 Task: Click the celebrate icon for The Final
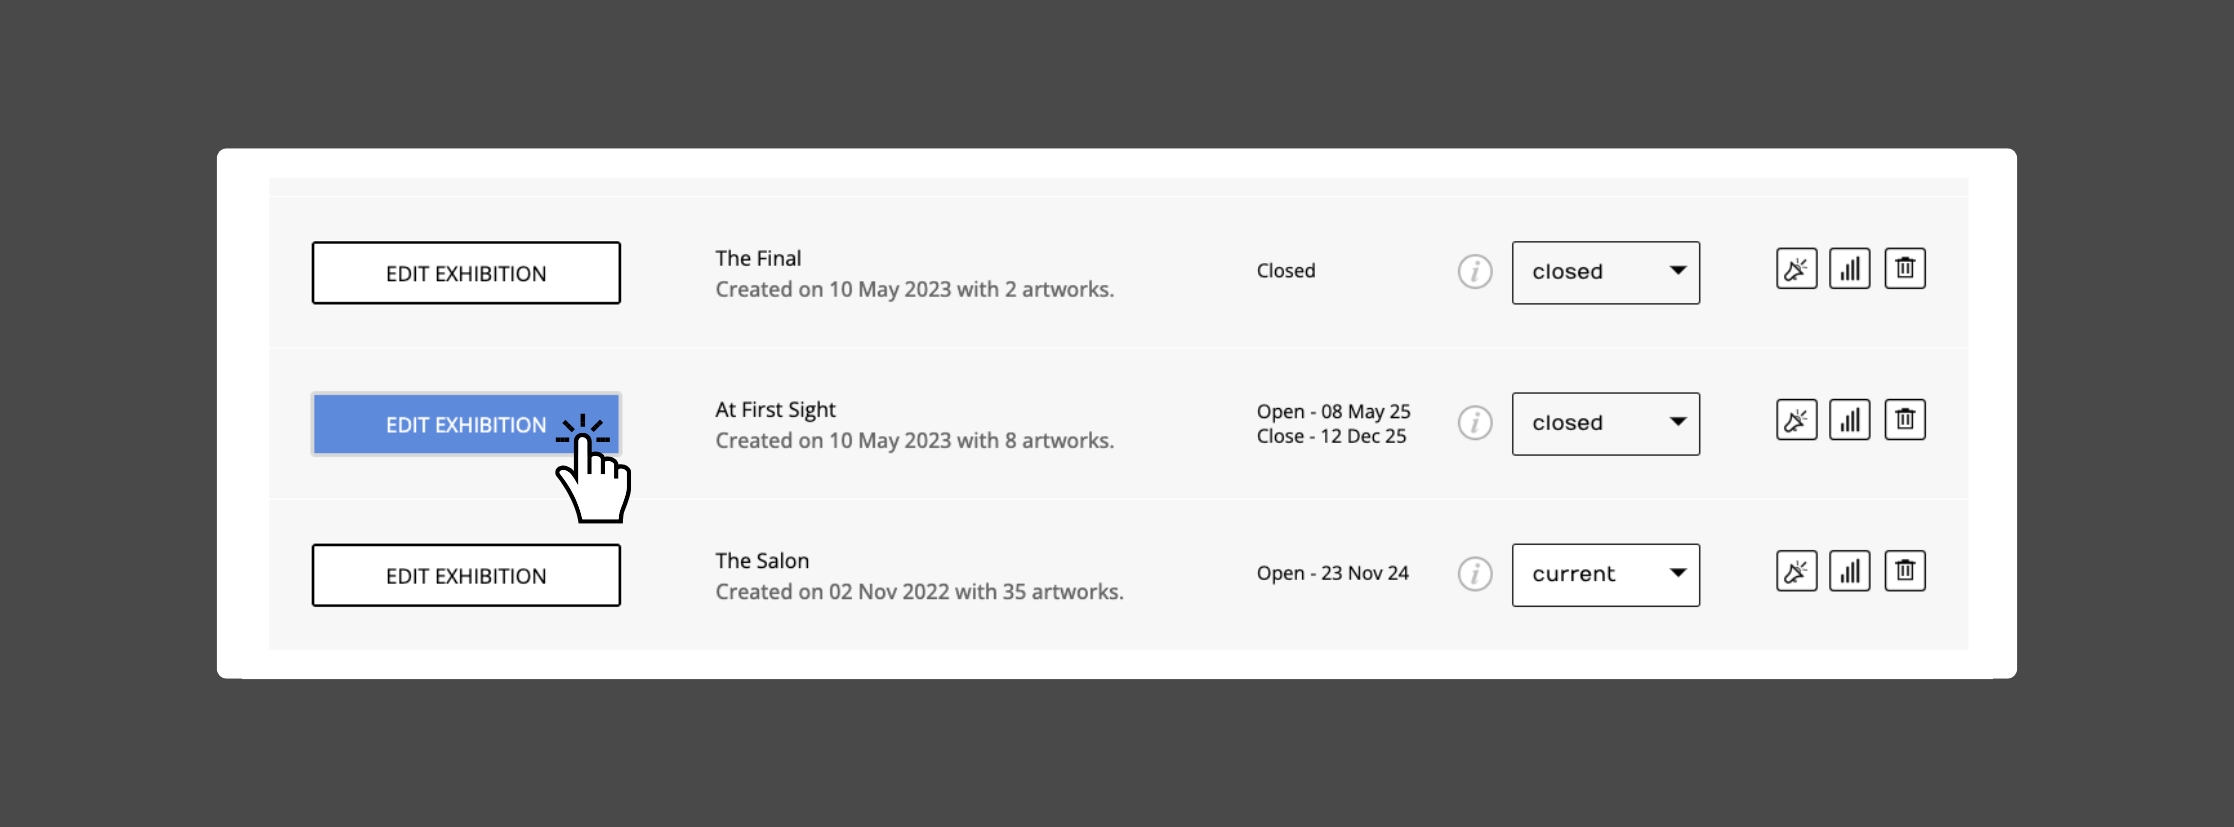1796,269
